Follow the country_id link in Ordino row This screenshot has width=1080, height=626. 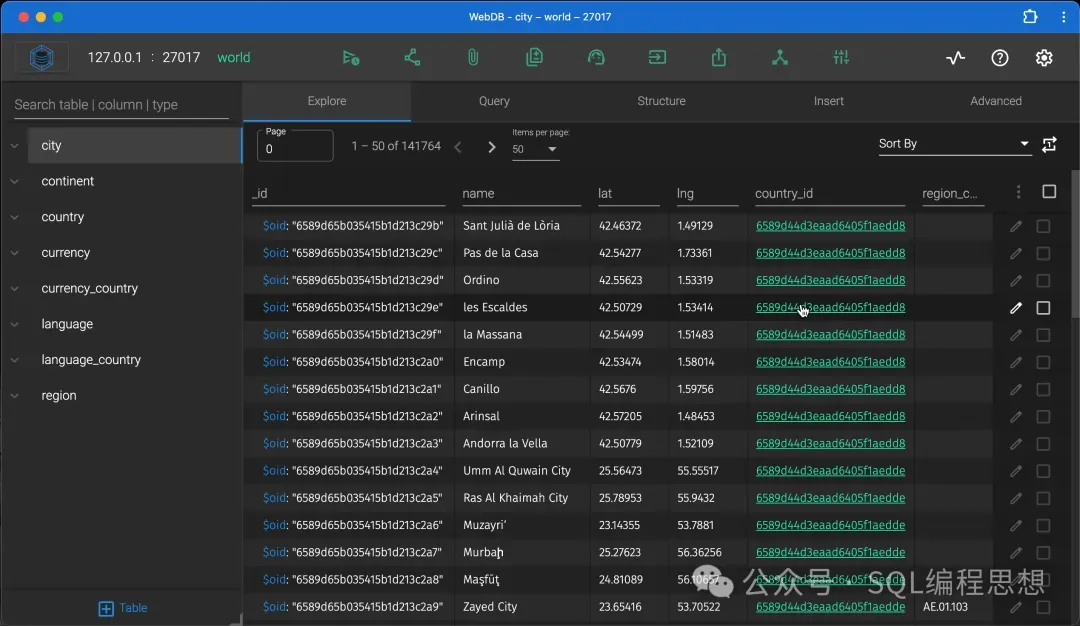tap(831, 280)
